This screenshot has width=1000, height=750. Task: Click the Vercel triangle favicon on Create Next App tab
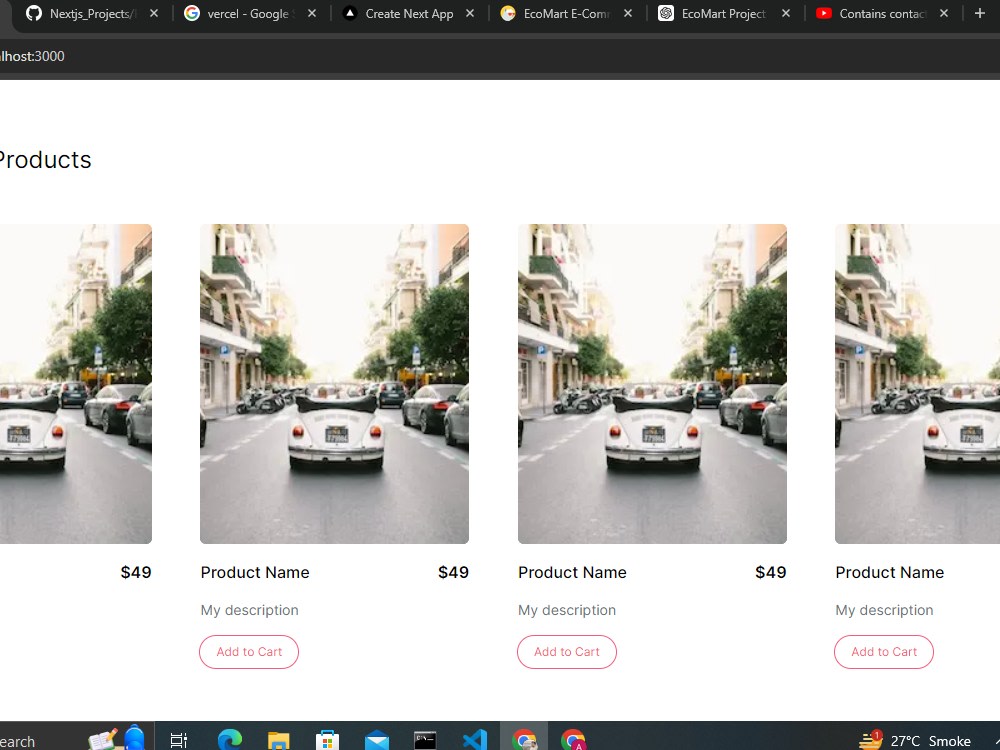[349, 13]
